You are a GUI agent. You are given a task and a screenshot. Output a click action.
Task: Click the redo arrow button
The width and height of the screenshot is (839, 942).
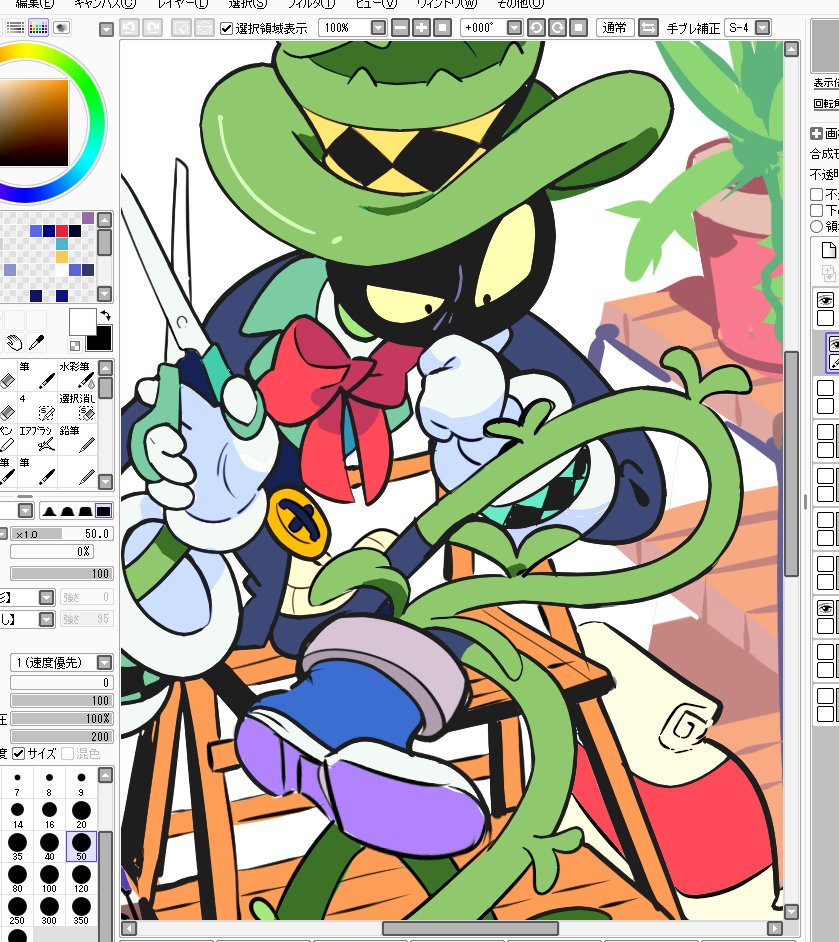(153, 28)
